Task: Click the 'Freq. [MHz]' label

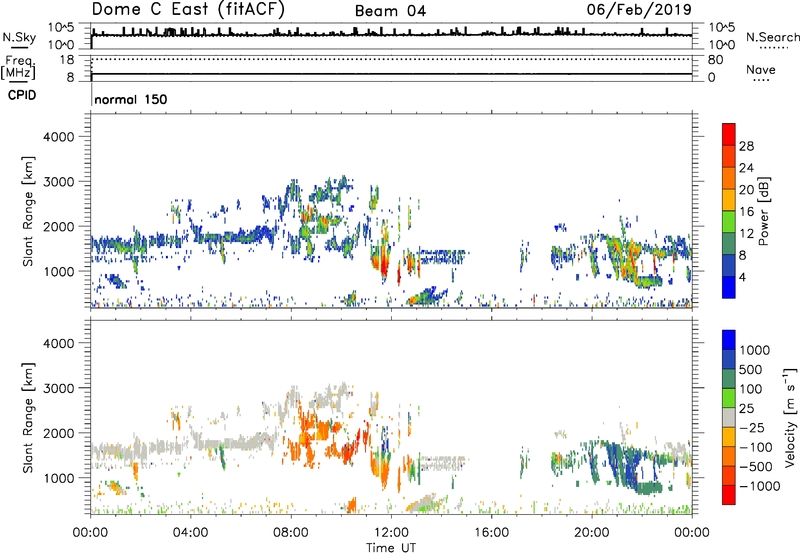Action: click(19, 67)
